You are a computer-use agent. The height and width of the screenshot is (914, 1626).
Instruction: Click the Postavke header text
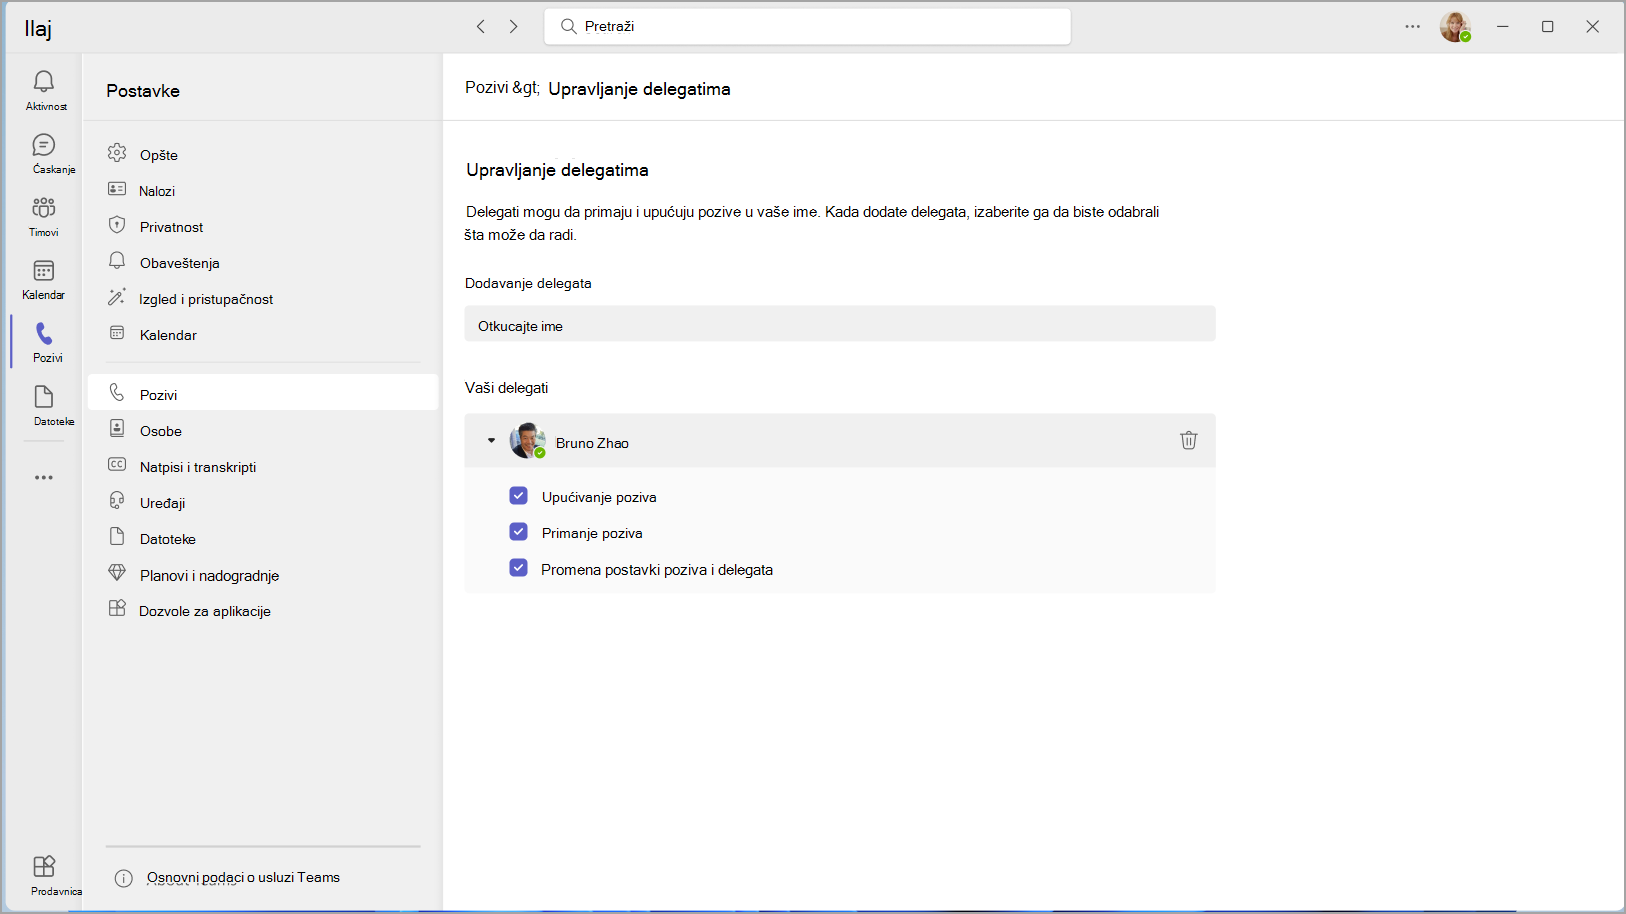(x=143, y=91)
